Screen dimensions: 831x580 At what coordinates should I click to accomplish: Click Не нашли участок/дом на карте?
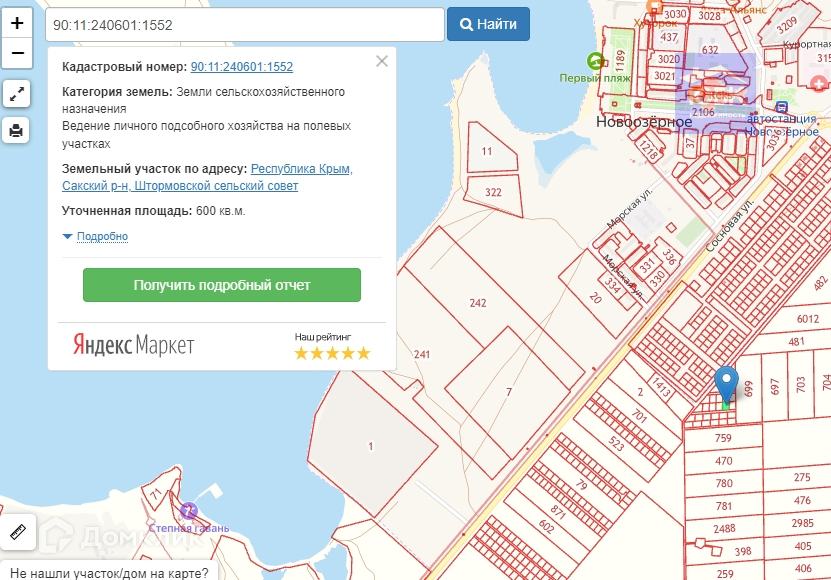pyautogui.click(x=109, y=573)
